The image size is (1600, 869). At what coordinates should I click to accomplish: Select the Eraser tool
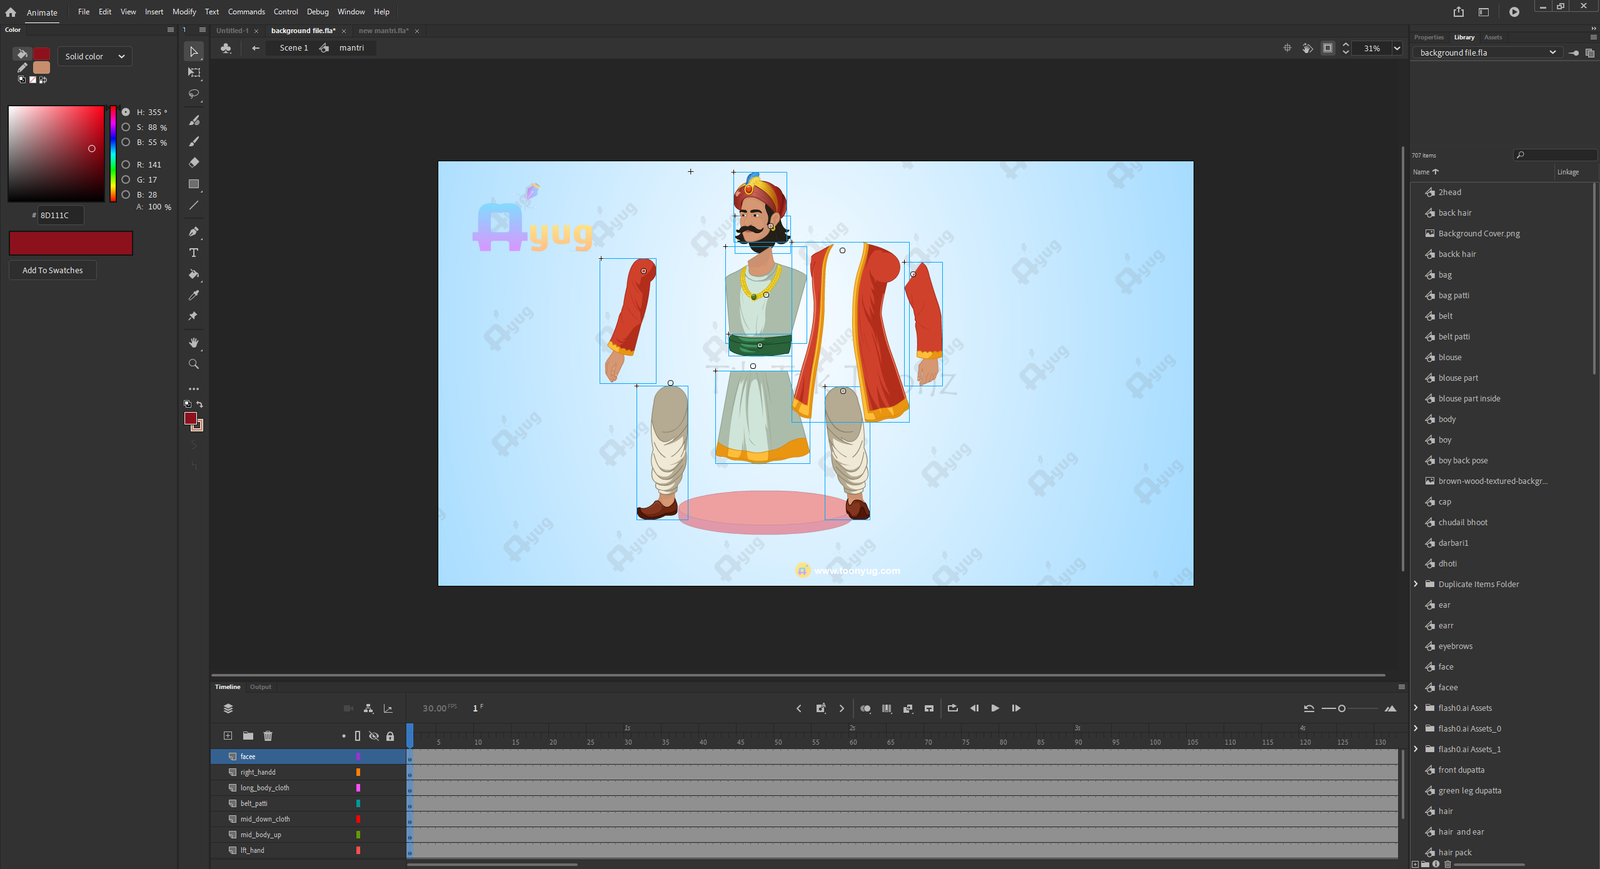click(x=194, y=162)
